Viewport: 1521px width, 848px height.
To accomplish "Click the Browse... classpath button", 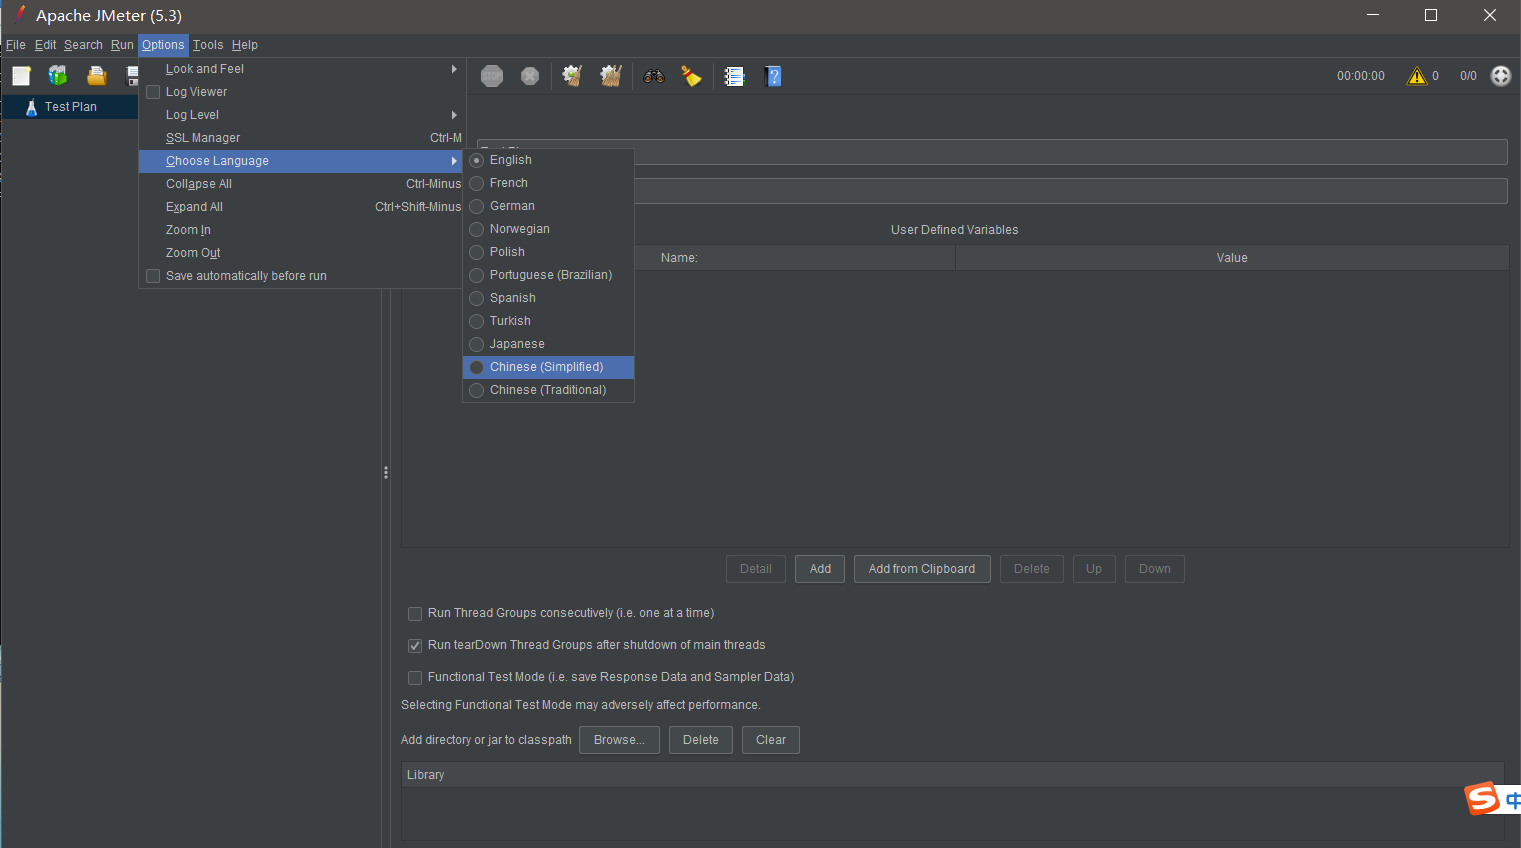I will click(x=619, y=740).
